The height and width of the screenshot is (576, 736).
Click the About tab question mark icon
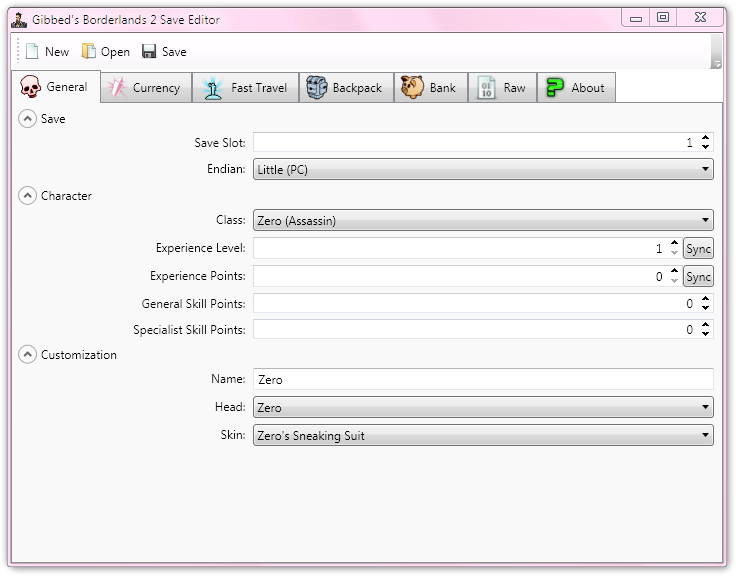(555, 88)
